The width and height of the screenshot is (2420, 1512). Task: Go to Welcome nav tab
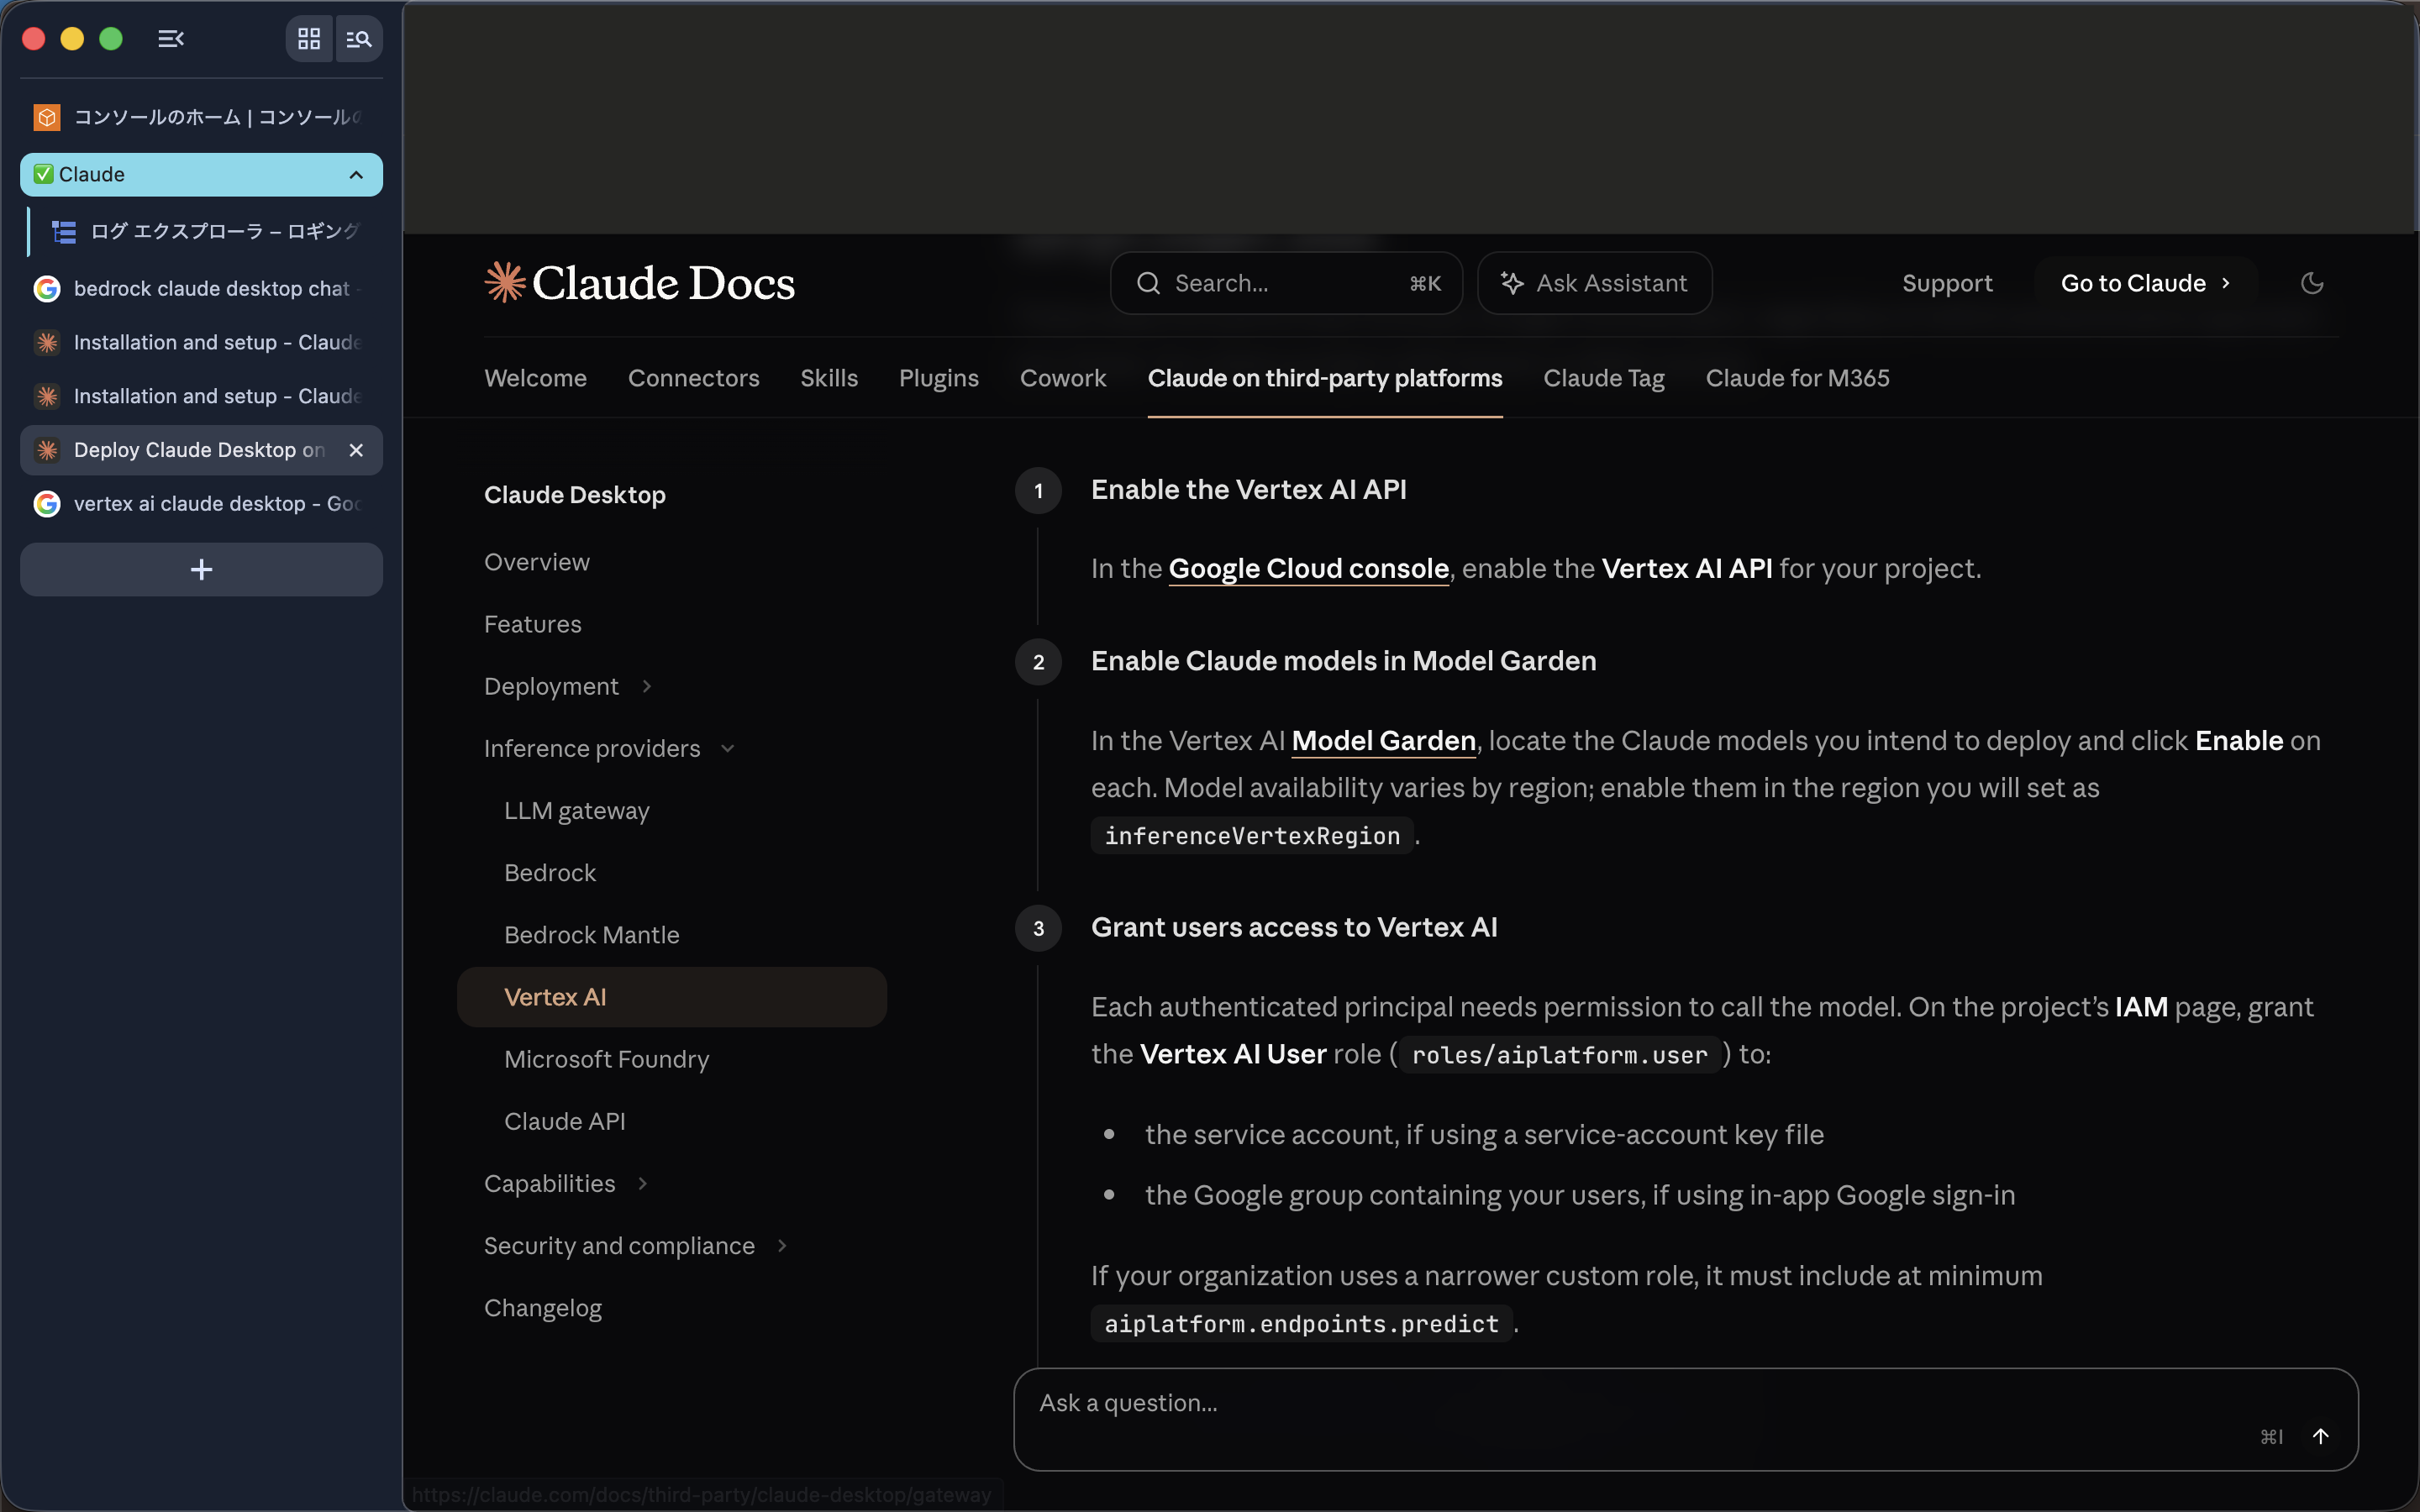click(x=535, y=378)
